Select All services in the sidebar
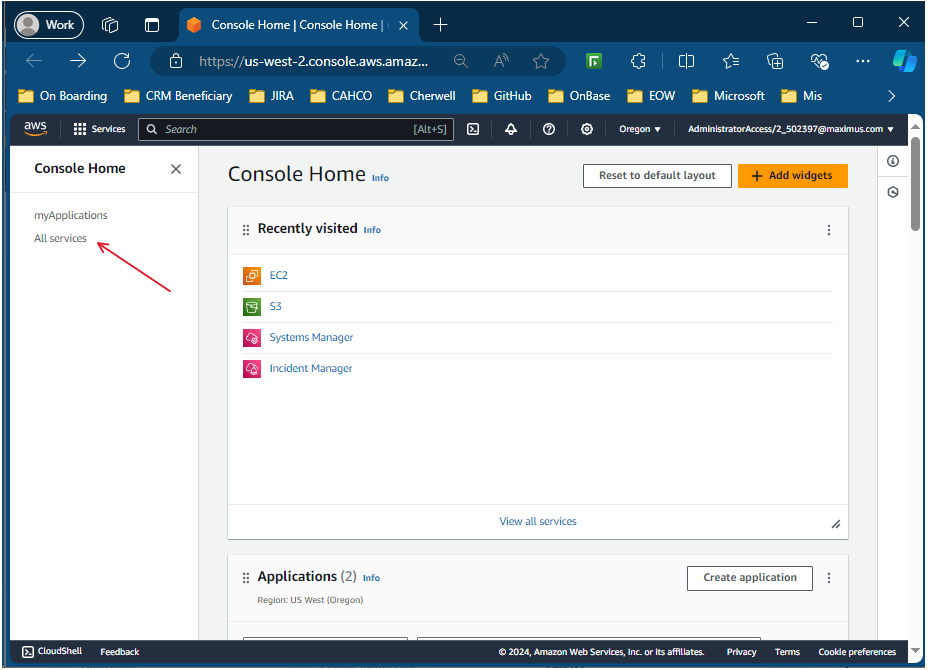Viewport: 928px width, 670px height. point(61,239)
